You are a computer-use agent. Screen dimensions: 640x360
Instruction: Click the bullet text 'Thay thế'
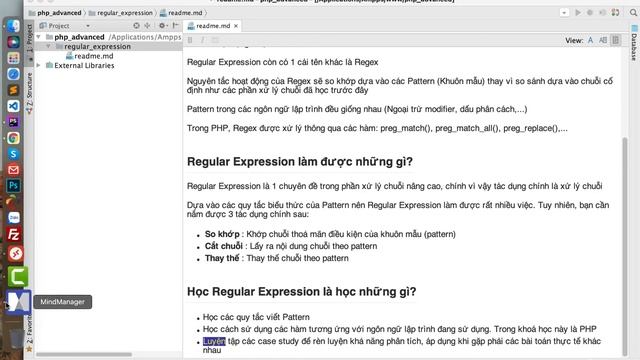tap(222, 258)
